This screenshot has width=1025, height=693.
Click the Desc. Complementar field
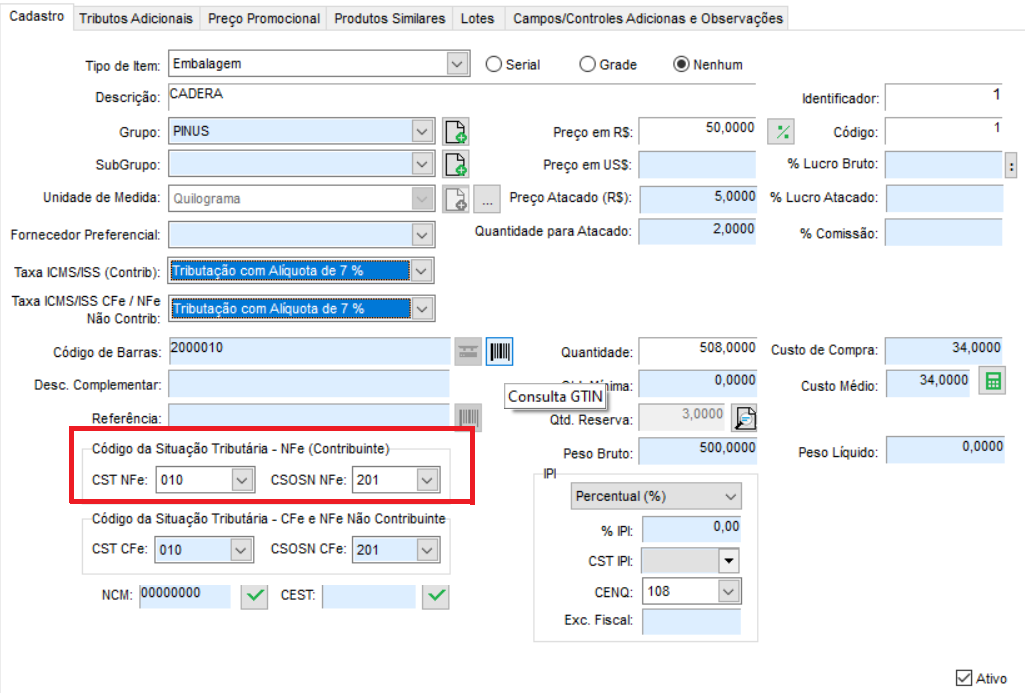309,384
